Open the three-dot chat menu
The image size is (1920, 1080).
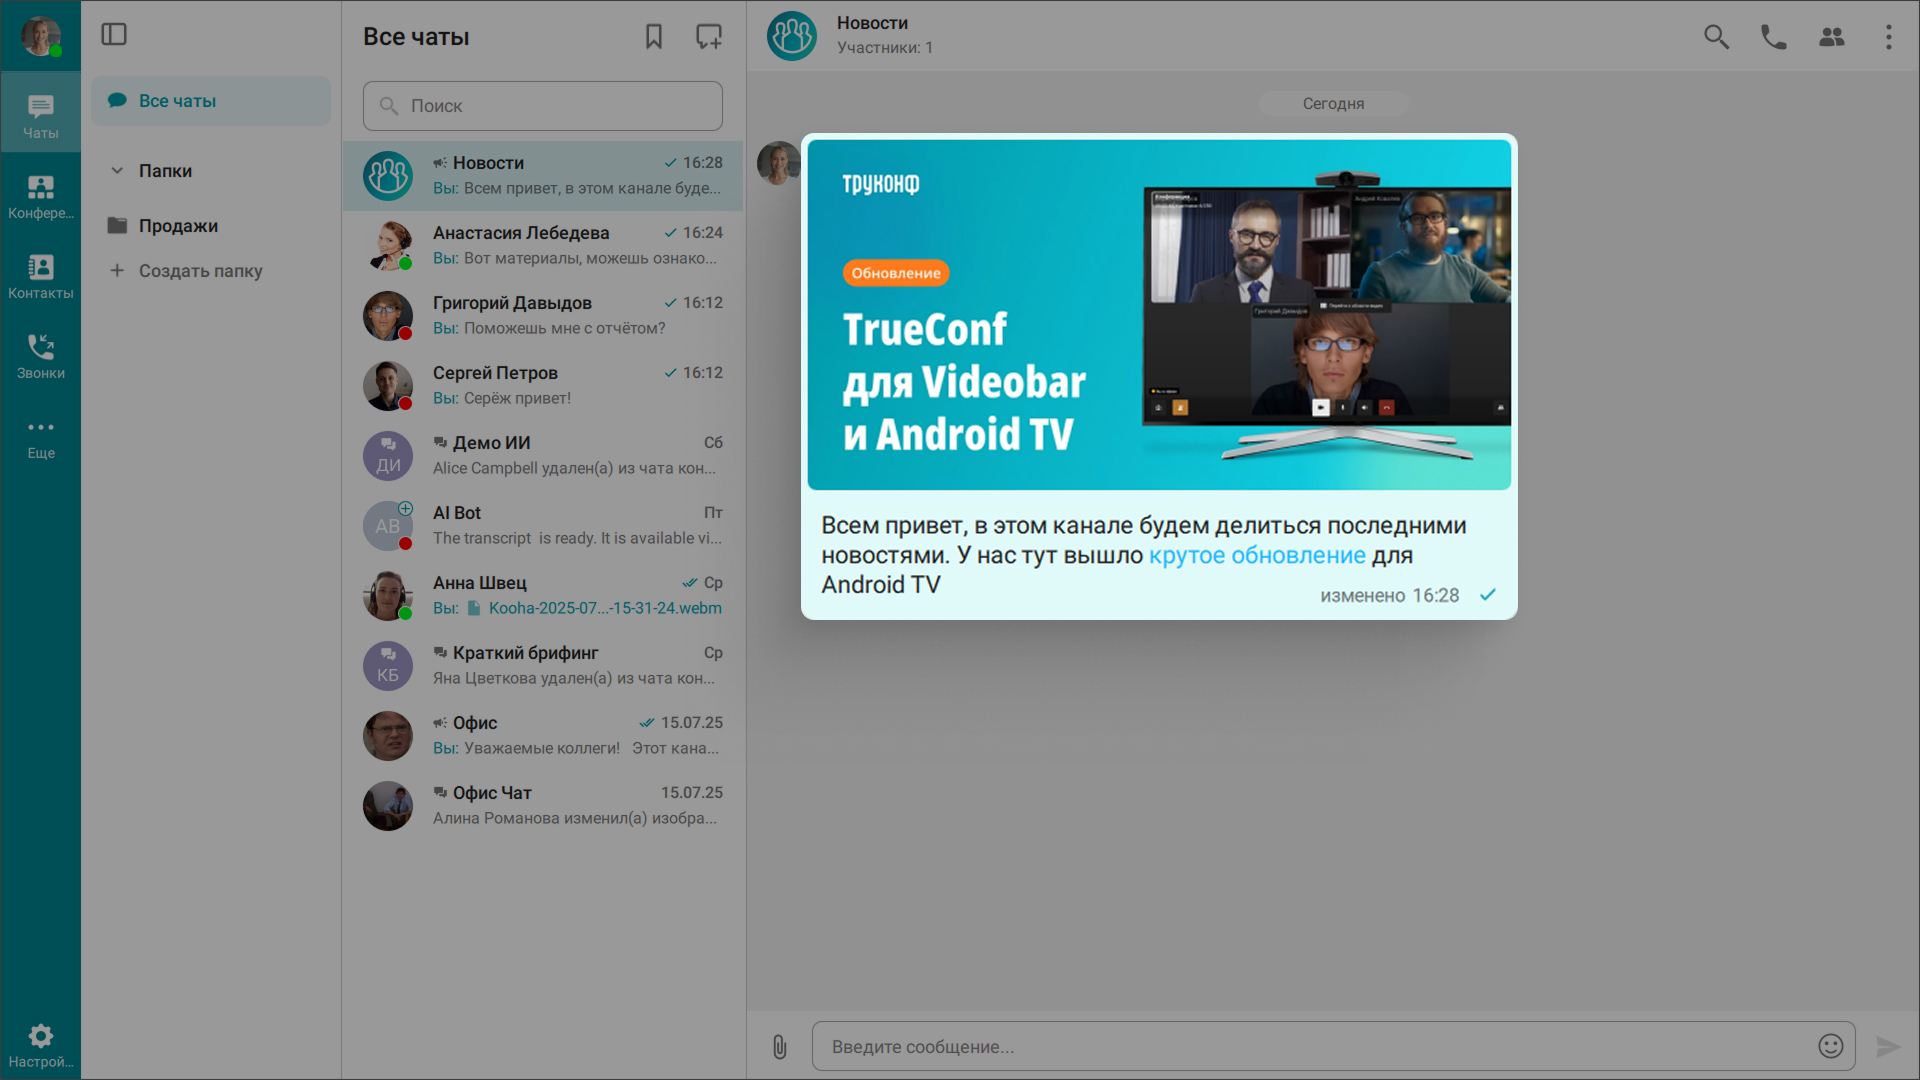pos(1888,37)
